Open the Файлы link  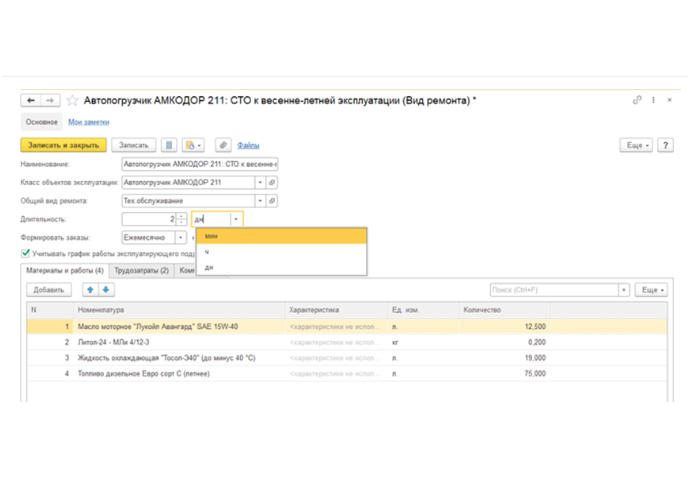click(248, 145)
